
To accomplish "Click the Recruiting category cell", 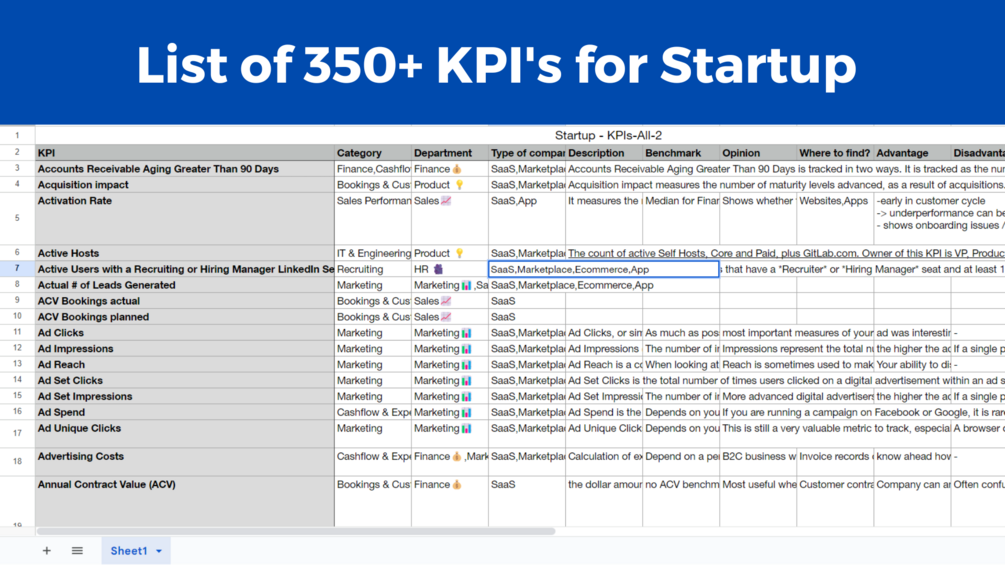I will coord(373,269).
